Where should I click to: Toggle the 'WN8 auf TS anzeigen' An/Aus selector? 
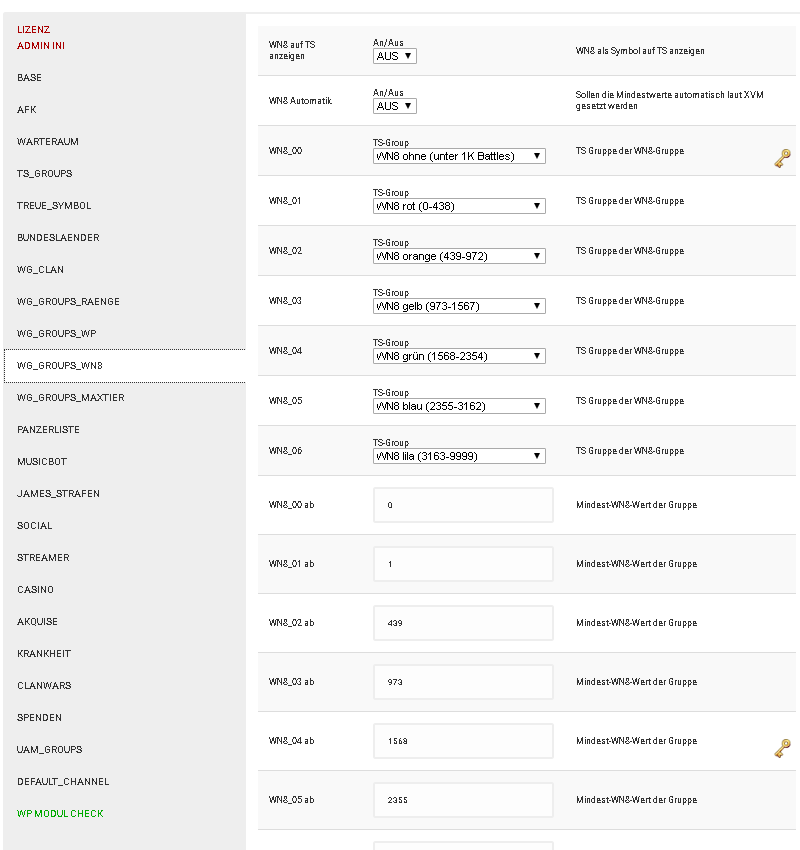(395, 56)
